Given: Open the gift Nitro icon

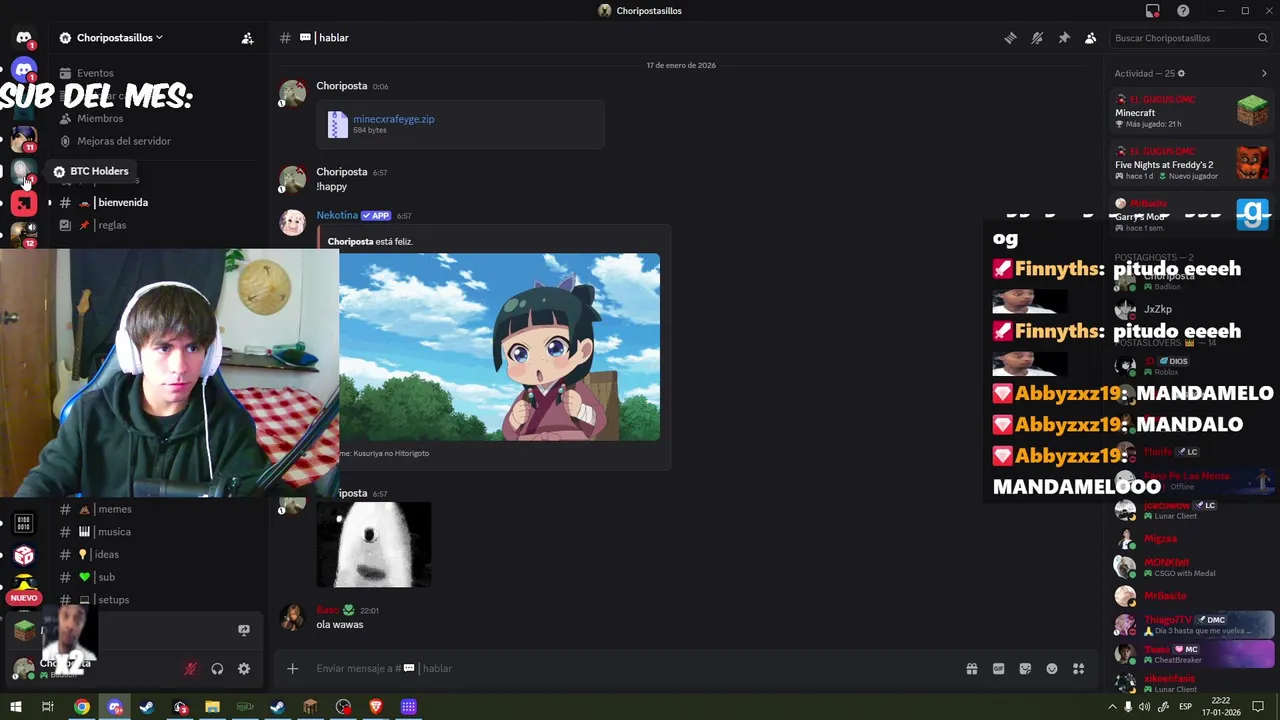Looking at the screenshot, I should [971, 669].
